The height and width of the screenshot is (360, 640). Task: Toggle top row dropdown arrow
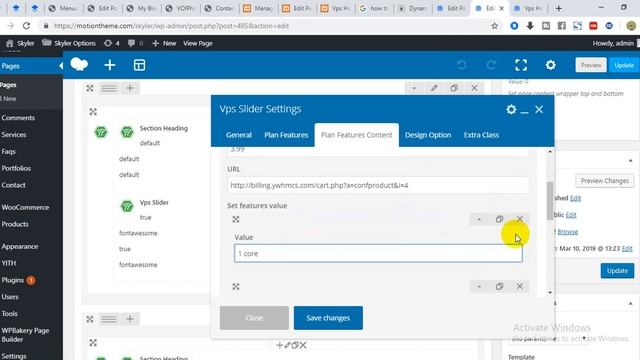pyautogui.click(x=414, y=88)
